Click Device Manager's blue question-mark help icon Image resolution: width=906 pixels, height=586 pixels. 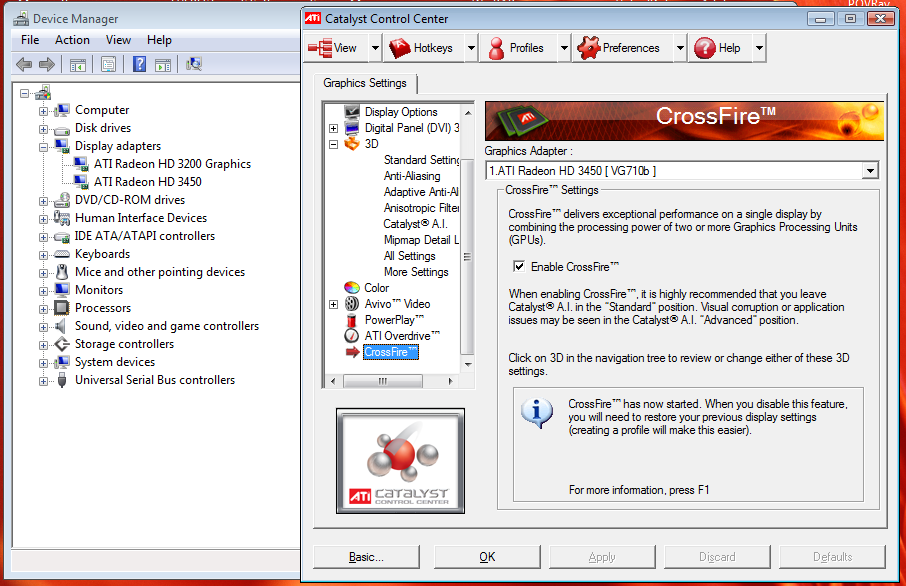coord(139,64)
